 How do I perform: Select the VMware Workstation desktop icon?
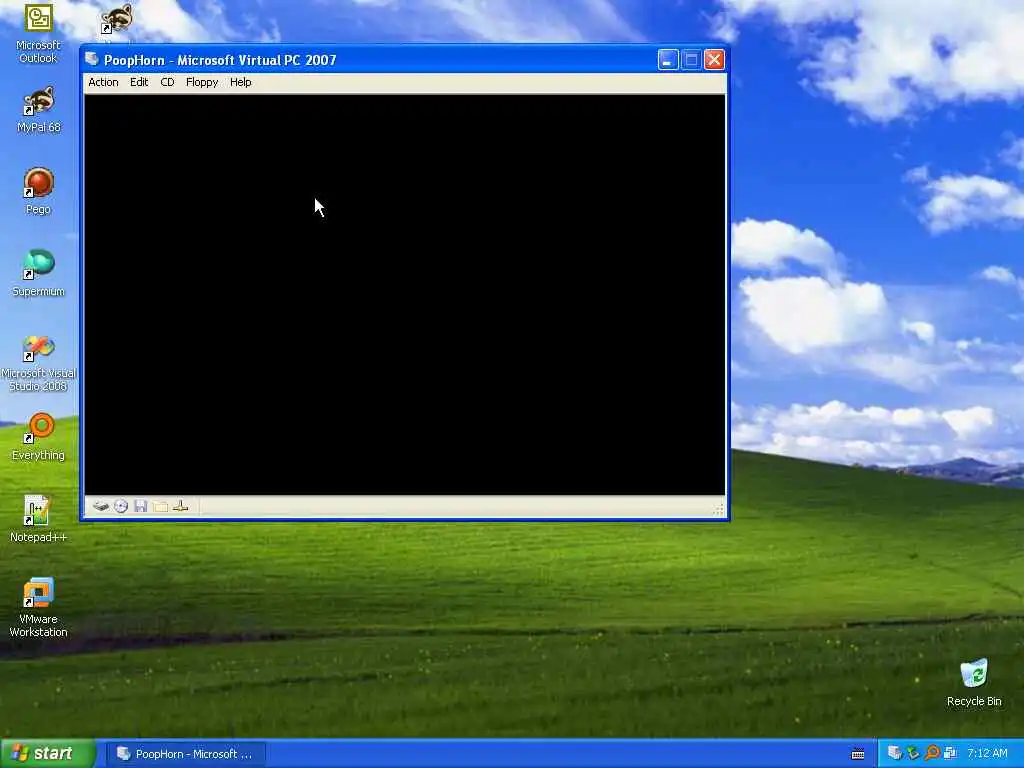pyautogui.click(x=38, y=608)
